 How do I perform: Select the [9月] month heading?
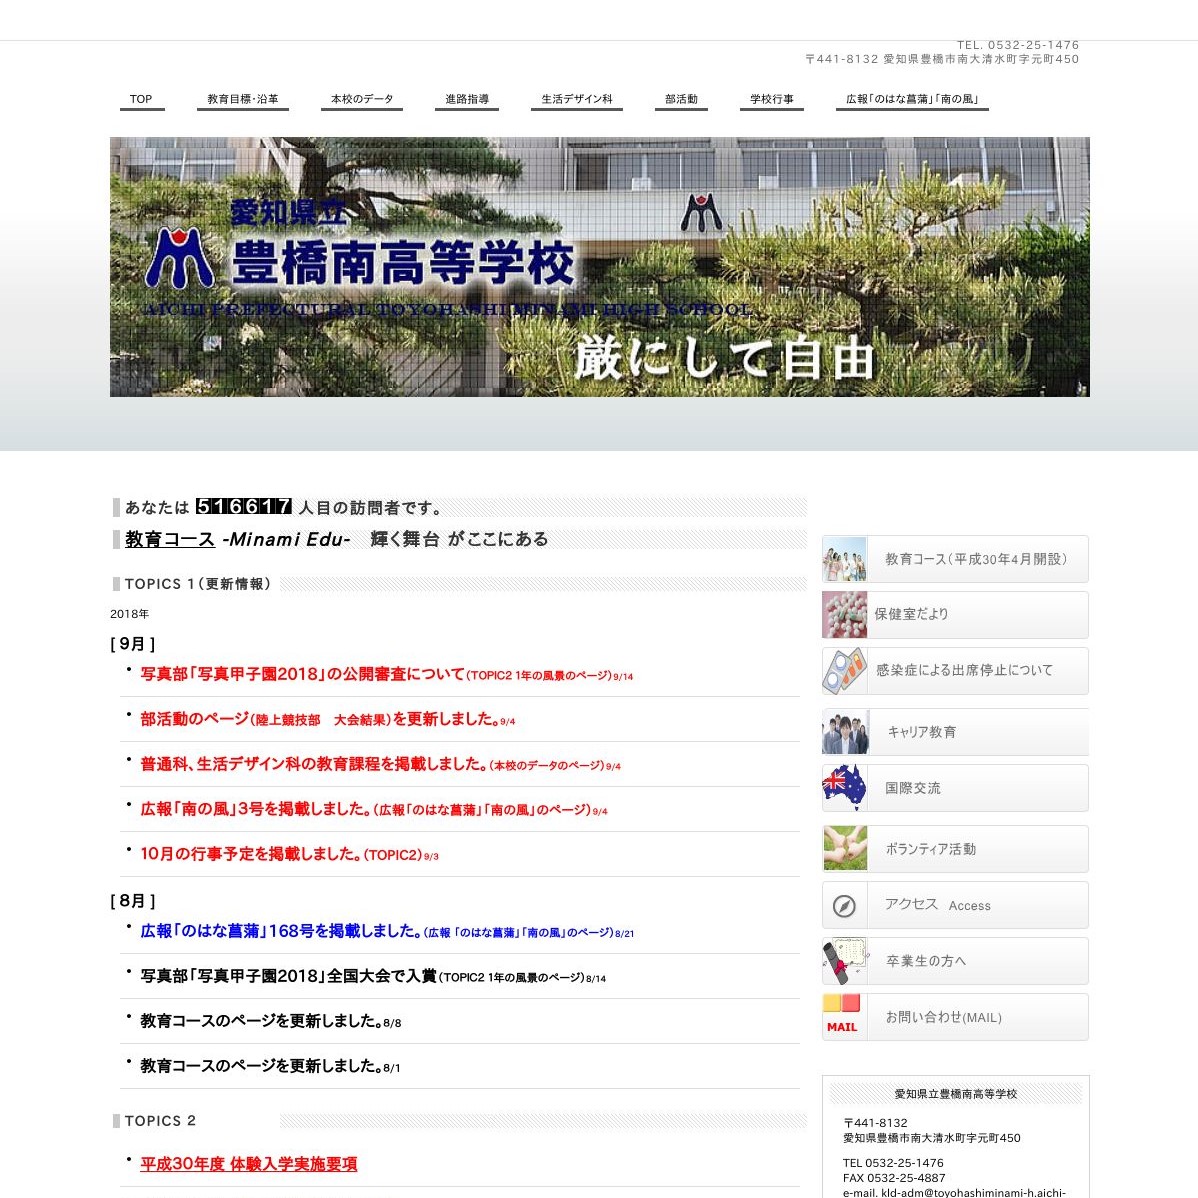click(x=133, y=644)
